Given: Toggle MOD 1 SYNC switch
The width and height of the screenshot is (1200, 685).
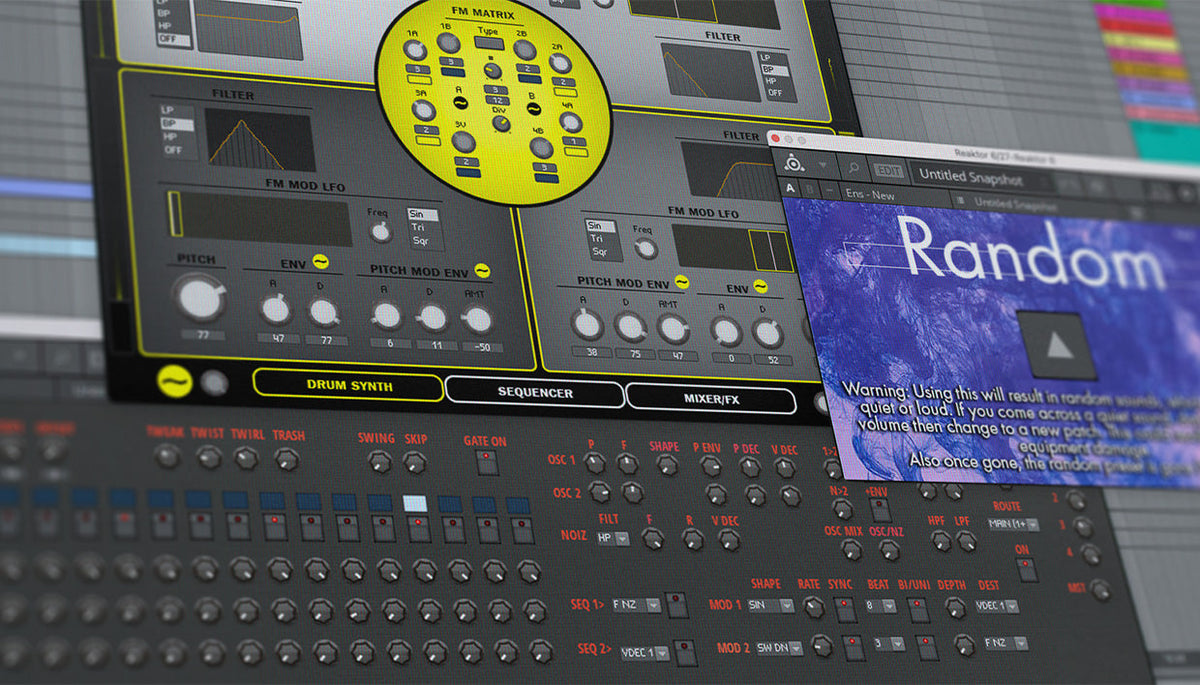Looking at the screenshot, I should point(845,608).
